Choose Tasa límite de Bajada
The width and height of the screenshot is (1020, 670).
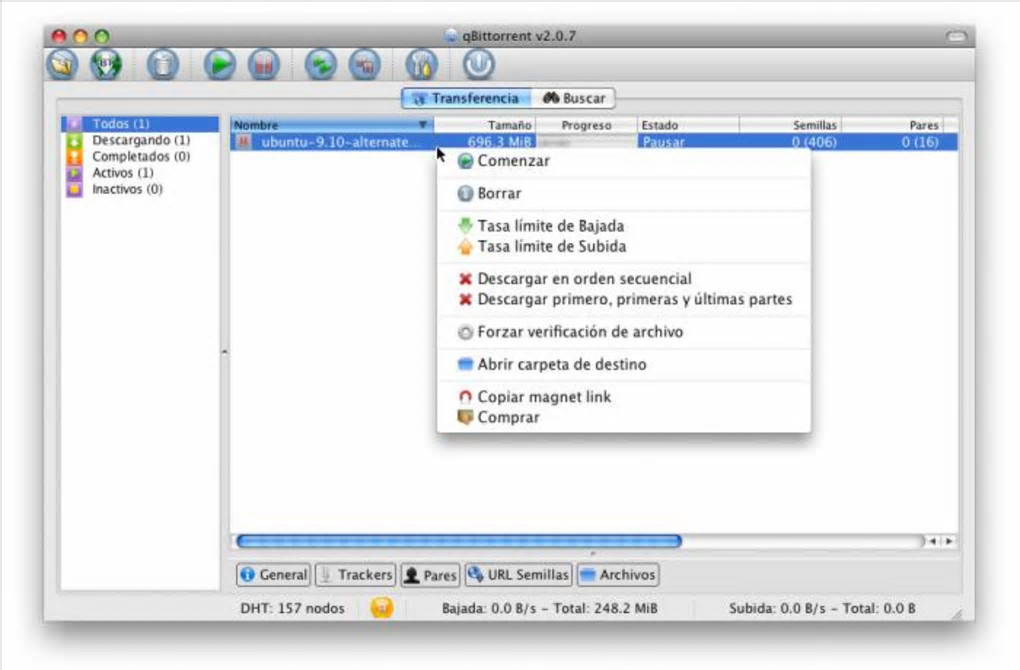point(624,226)
